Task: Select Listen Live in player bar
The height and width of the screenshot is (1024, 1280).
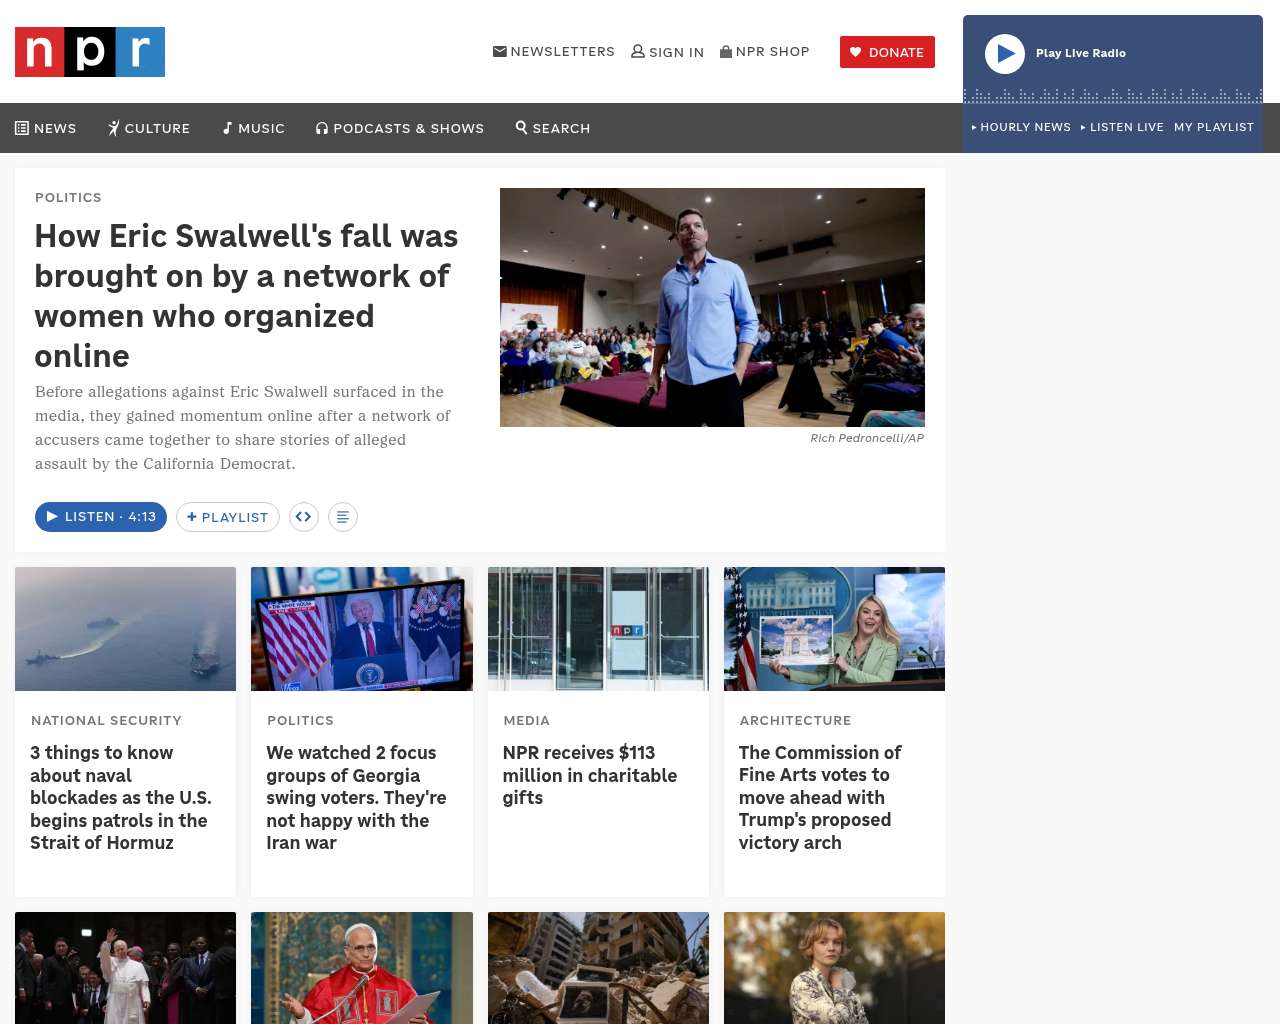Action: (1122, 127)
